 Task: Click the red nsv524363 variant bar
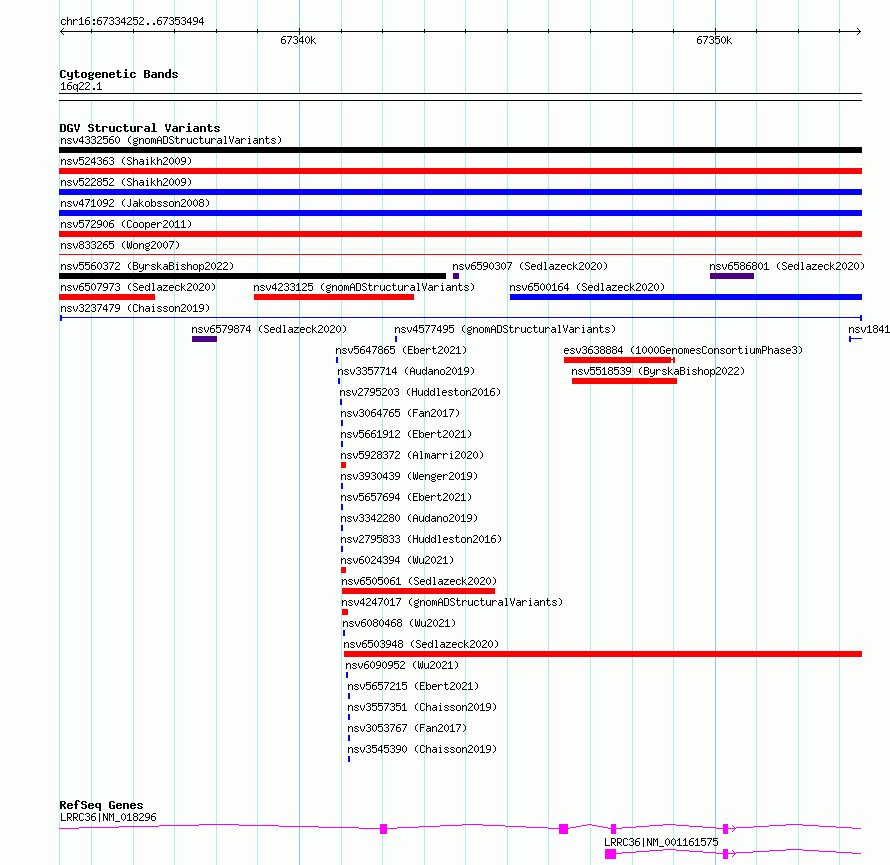click(460, 171)
